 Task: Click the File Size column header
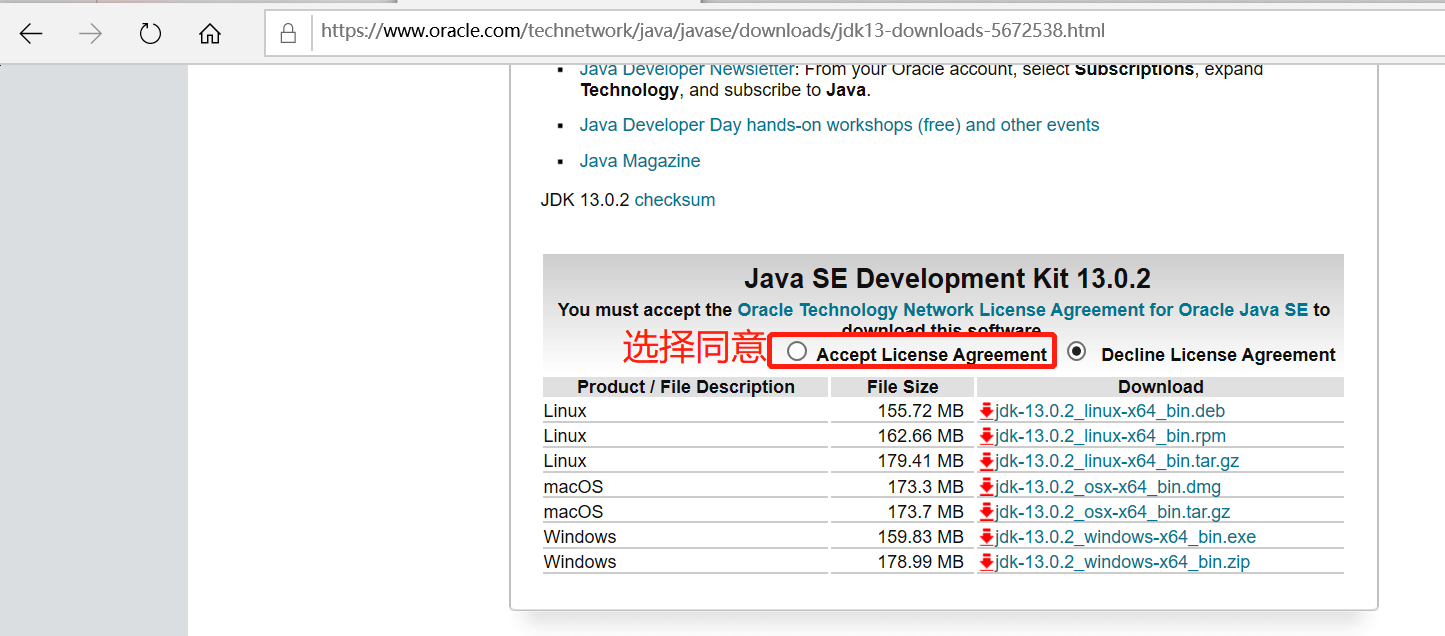902,387
